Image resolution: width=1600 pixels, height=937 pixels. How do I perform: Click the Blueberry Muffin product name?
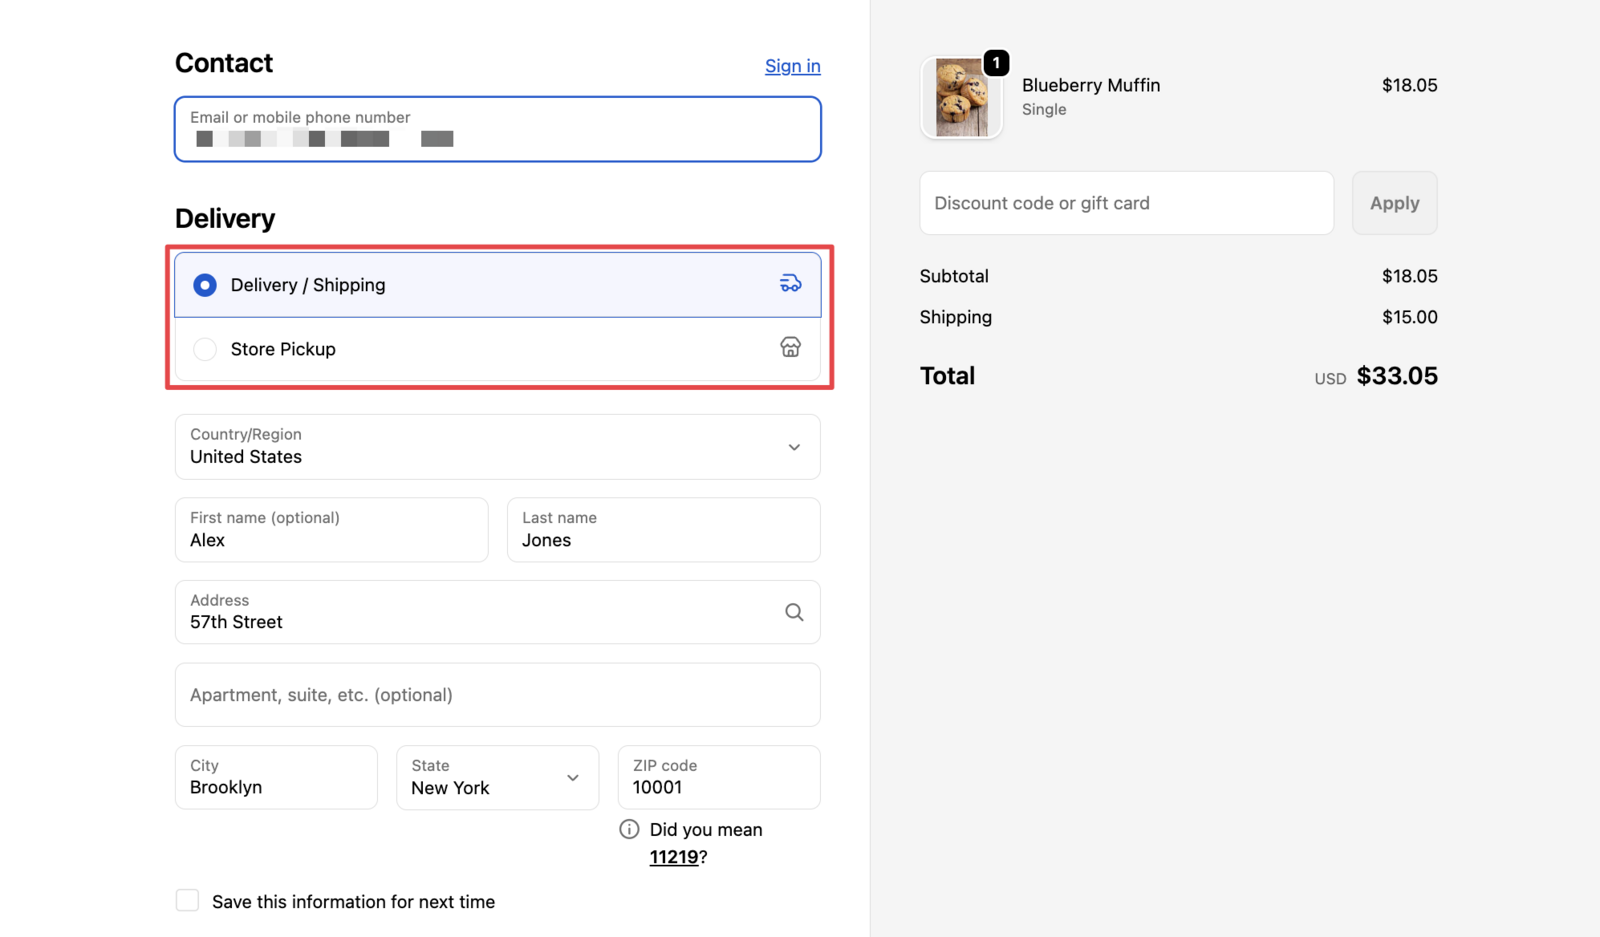coord(1091,85)
